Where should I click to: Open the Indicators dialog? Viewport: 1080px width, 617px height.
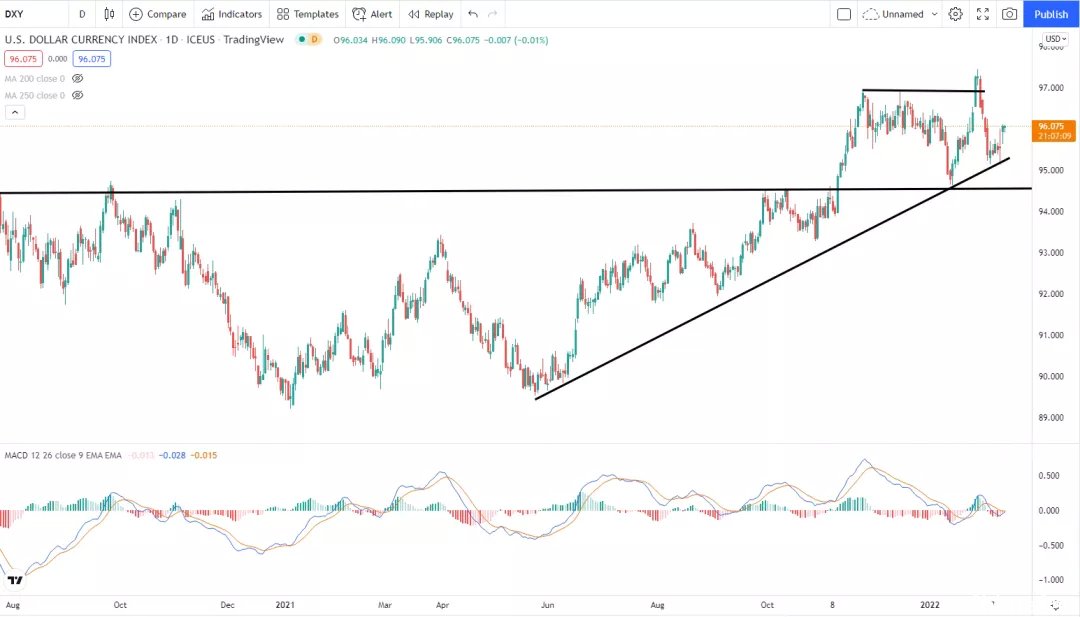tap(231, 14)
